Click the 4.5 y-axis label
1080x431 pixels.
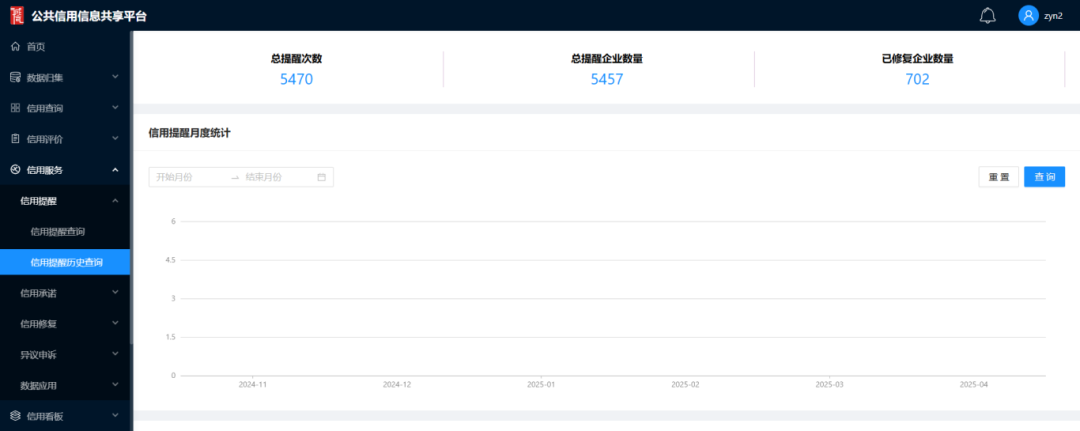[x=169, y=260]
